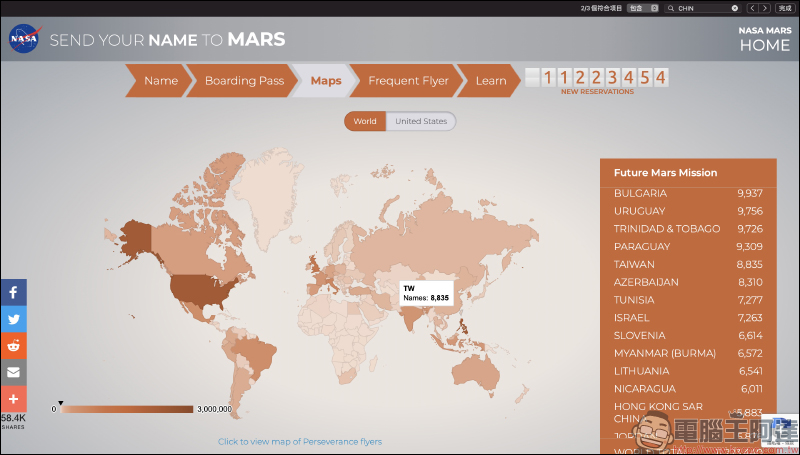Click the map color scale legend bar
This screenshot has width=800, height=455.
click(127, 409)
